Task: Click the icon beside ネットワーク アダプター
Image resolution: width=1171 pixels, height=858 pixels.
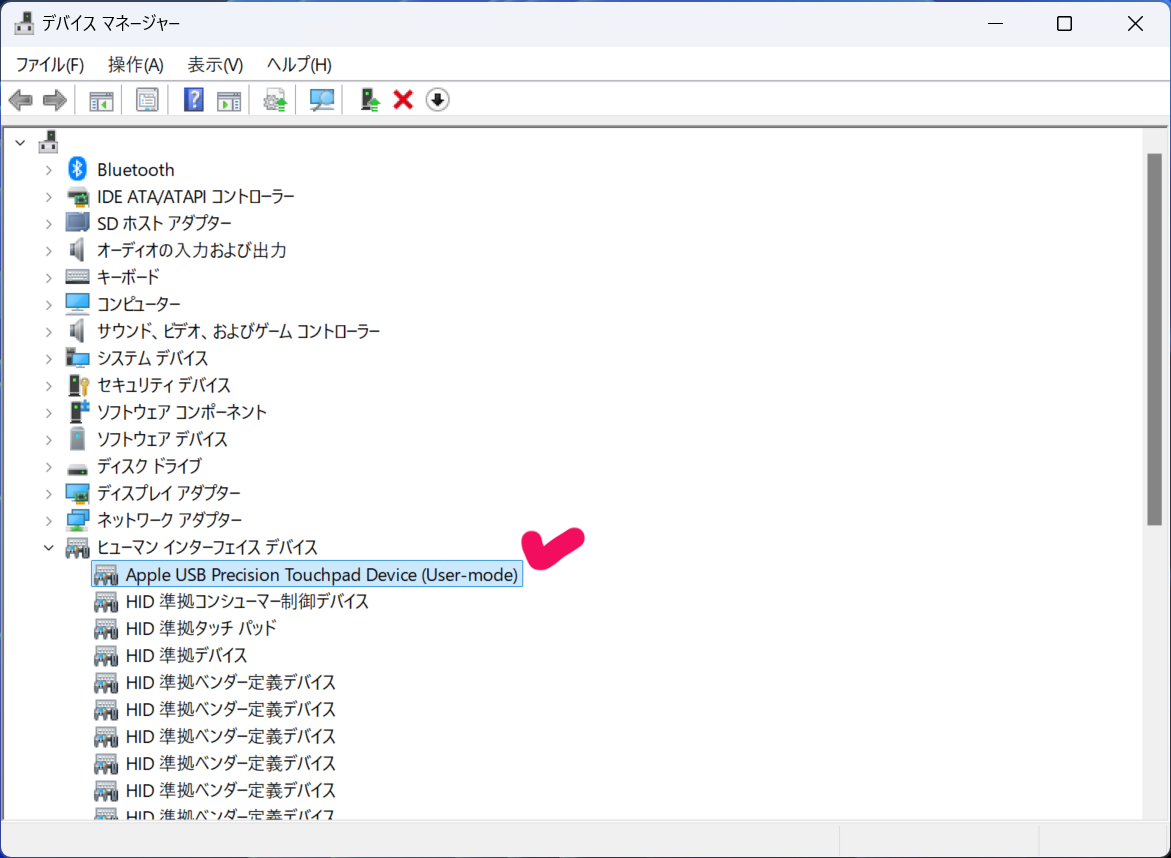Action: tap(77, 520)
